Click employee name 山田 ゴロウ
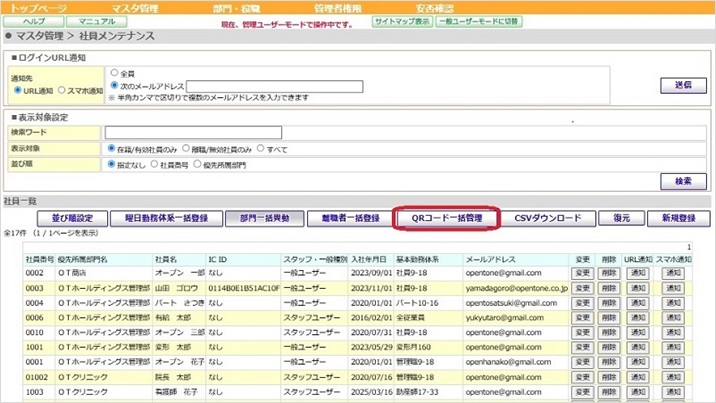The height and width of the screenshot is (403, 716). (176, 288)
